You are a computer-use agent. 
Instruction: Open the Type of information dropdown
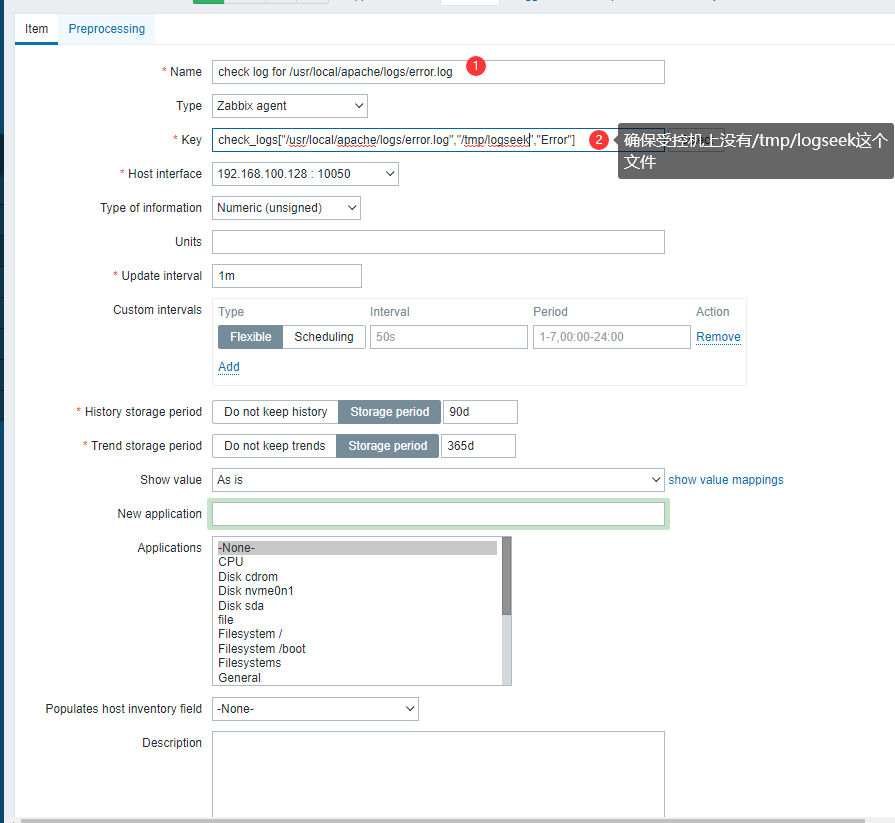click(286, 208)
